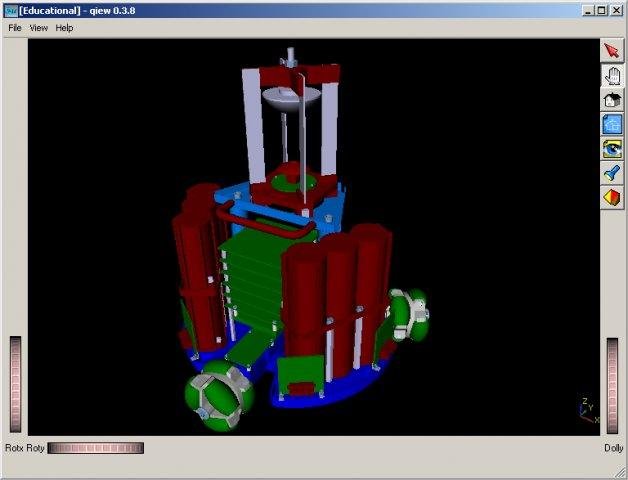Viewport: 628px width, 480px height.
Task: Click the blue flashlight seek icon
Action: tap(612, 173)
